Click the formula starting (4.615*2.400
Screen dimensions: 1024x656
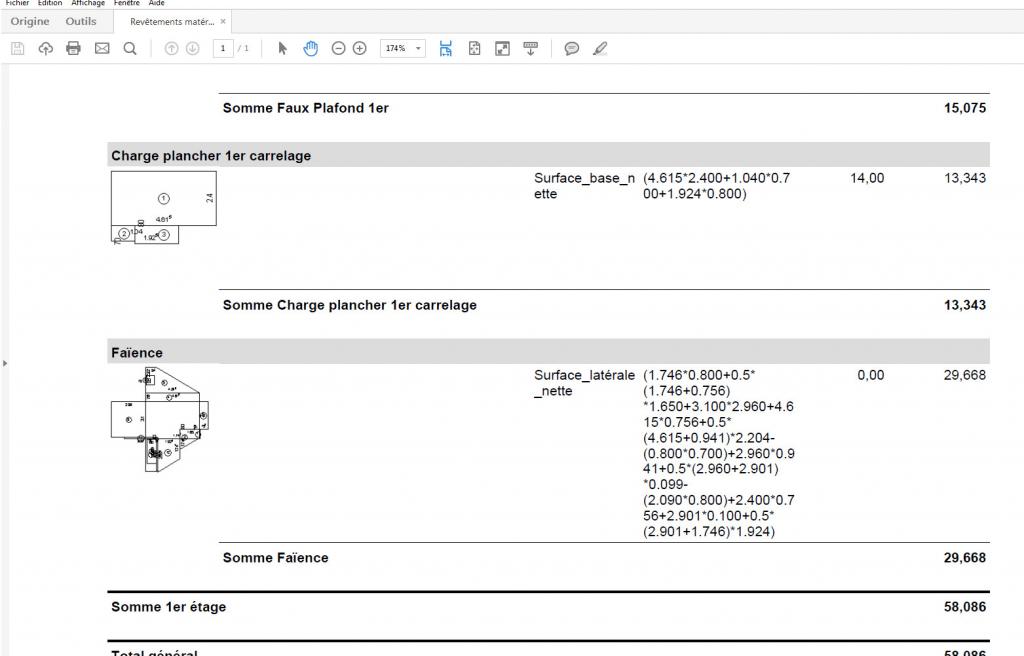716,186
